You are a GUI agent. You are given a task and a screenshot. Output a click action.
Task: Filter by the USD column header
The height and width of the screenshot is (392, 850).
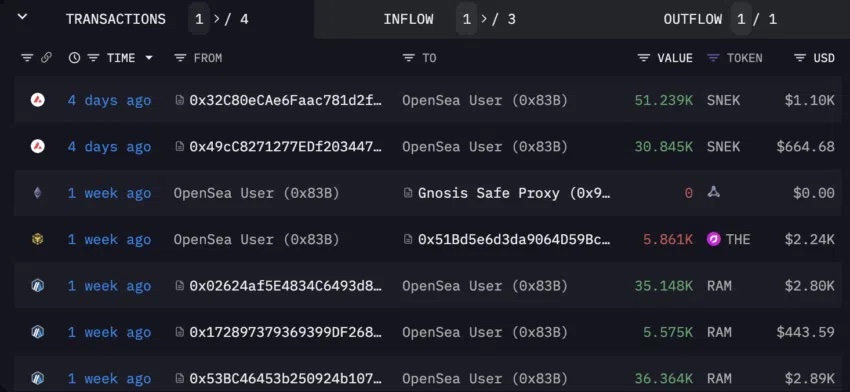coord(814,57)
